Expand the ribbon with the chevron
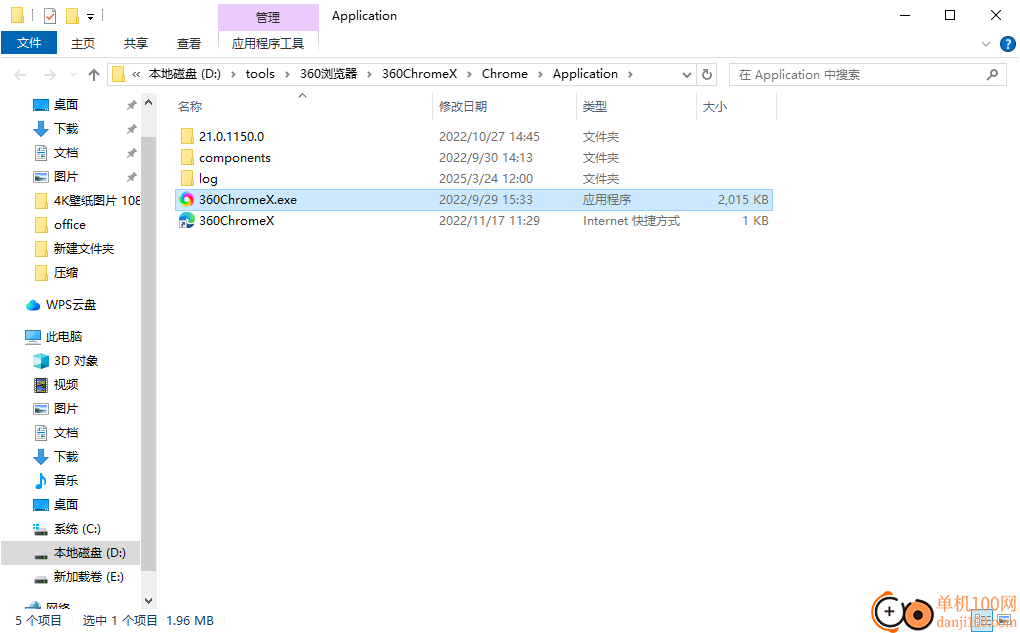The width and height of the screenshot is (1020, 633). coord(986,44)
